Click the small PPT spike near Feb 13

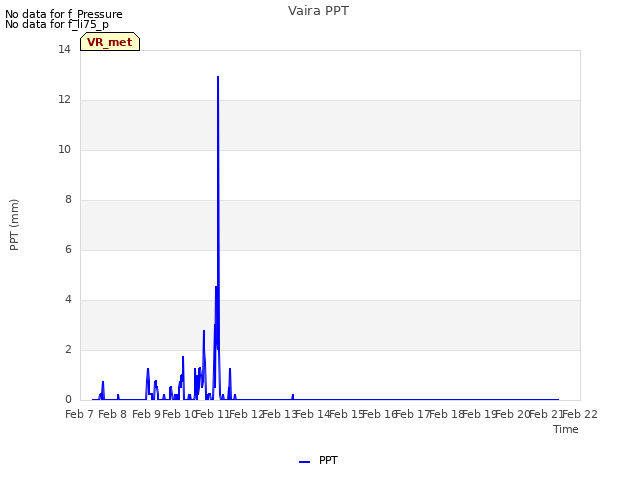(x=293, y=396)
